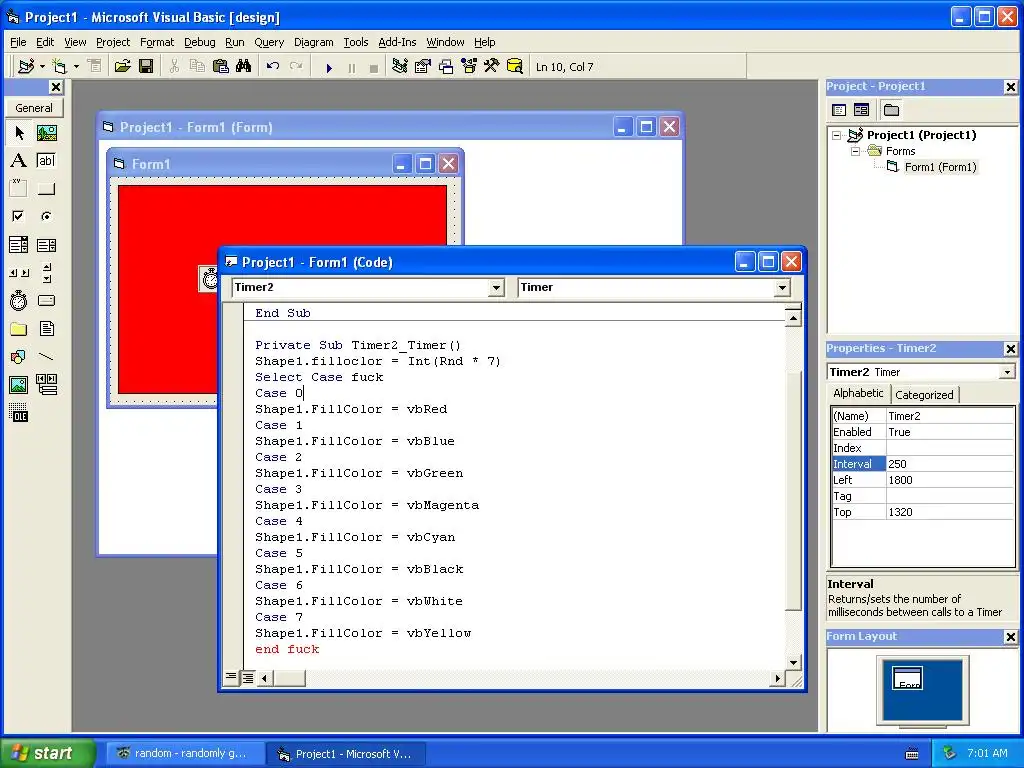Select the PictureBox control tool
1024x768 pixels.
click(x=46, y=133)
